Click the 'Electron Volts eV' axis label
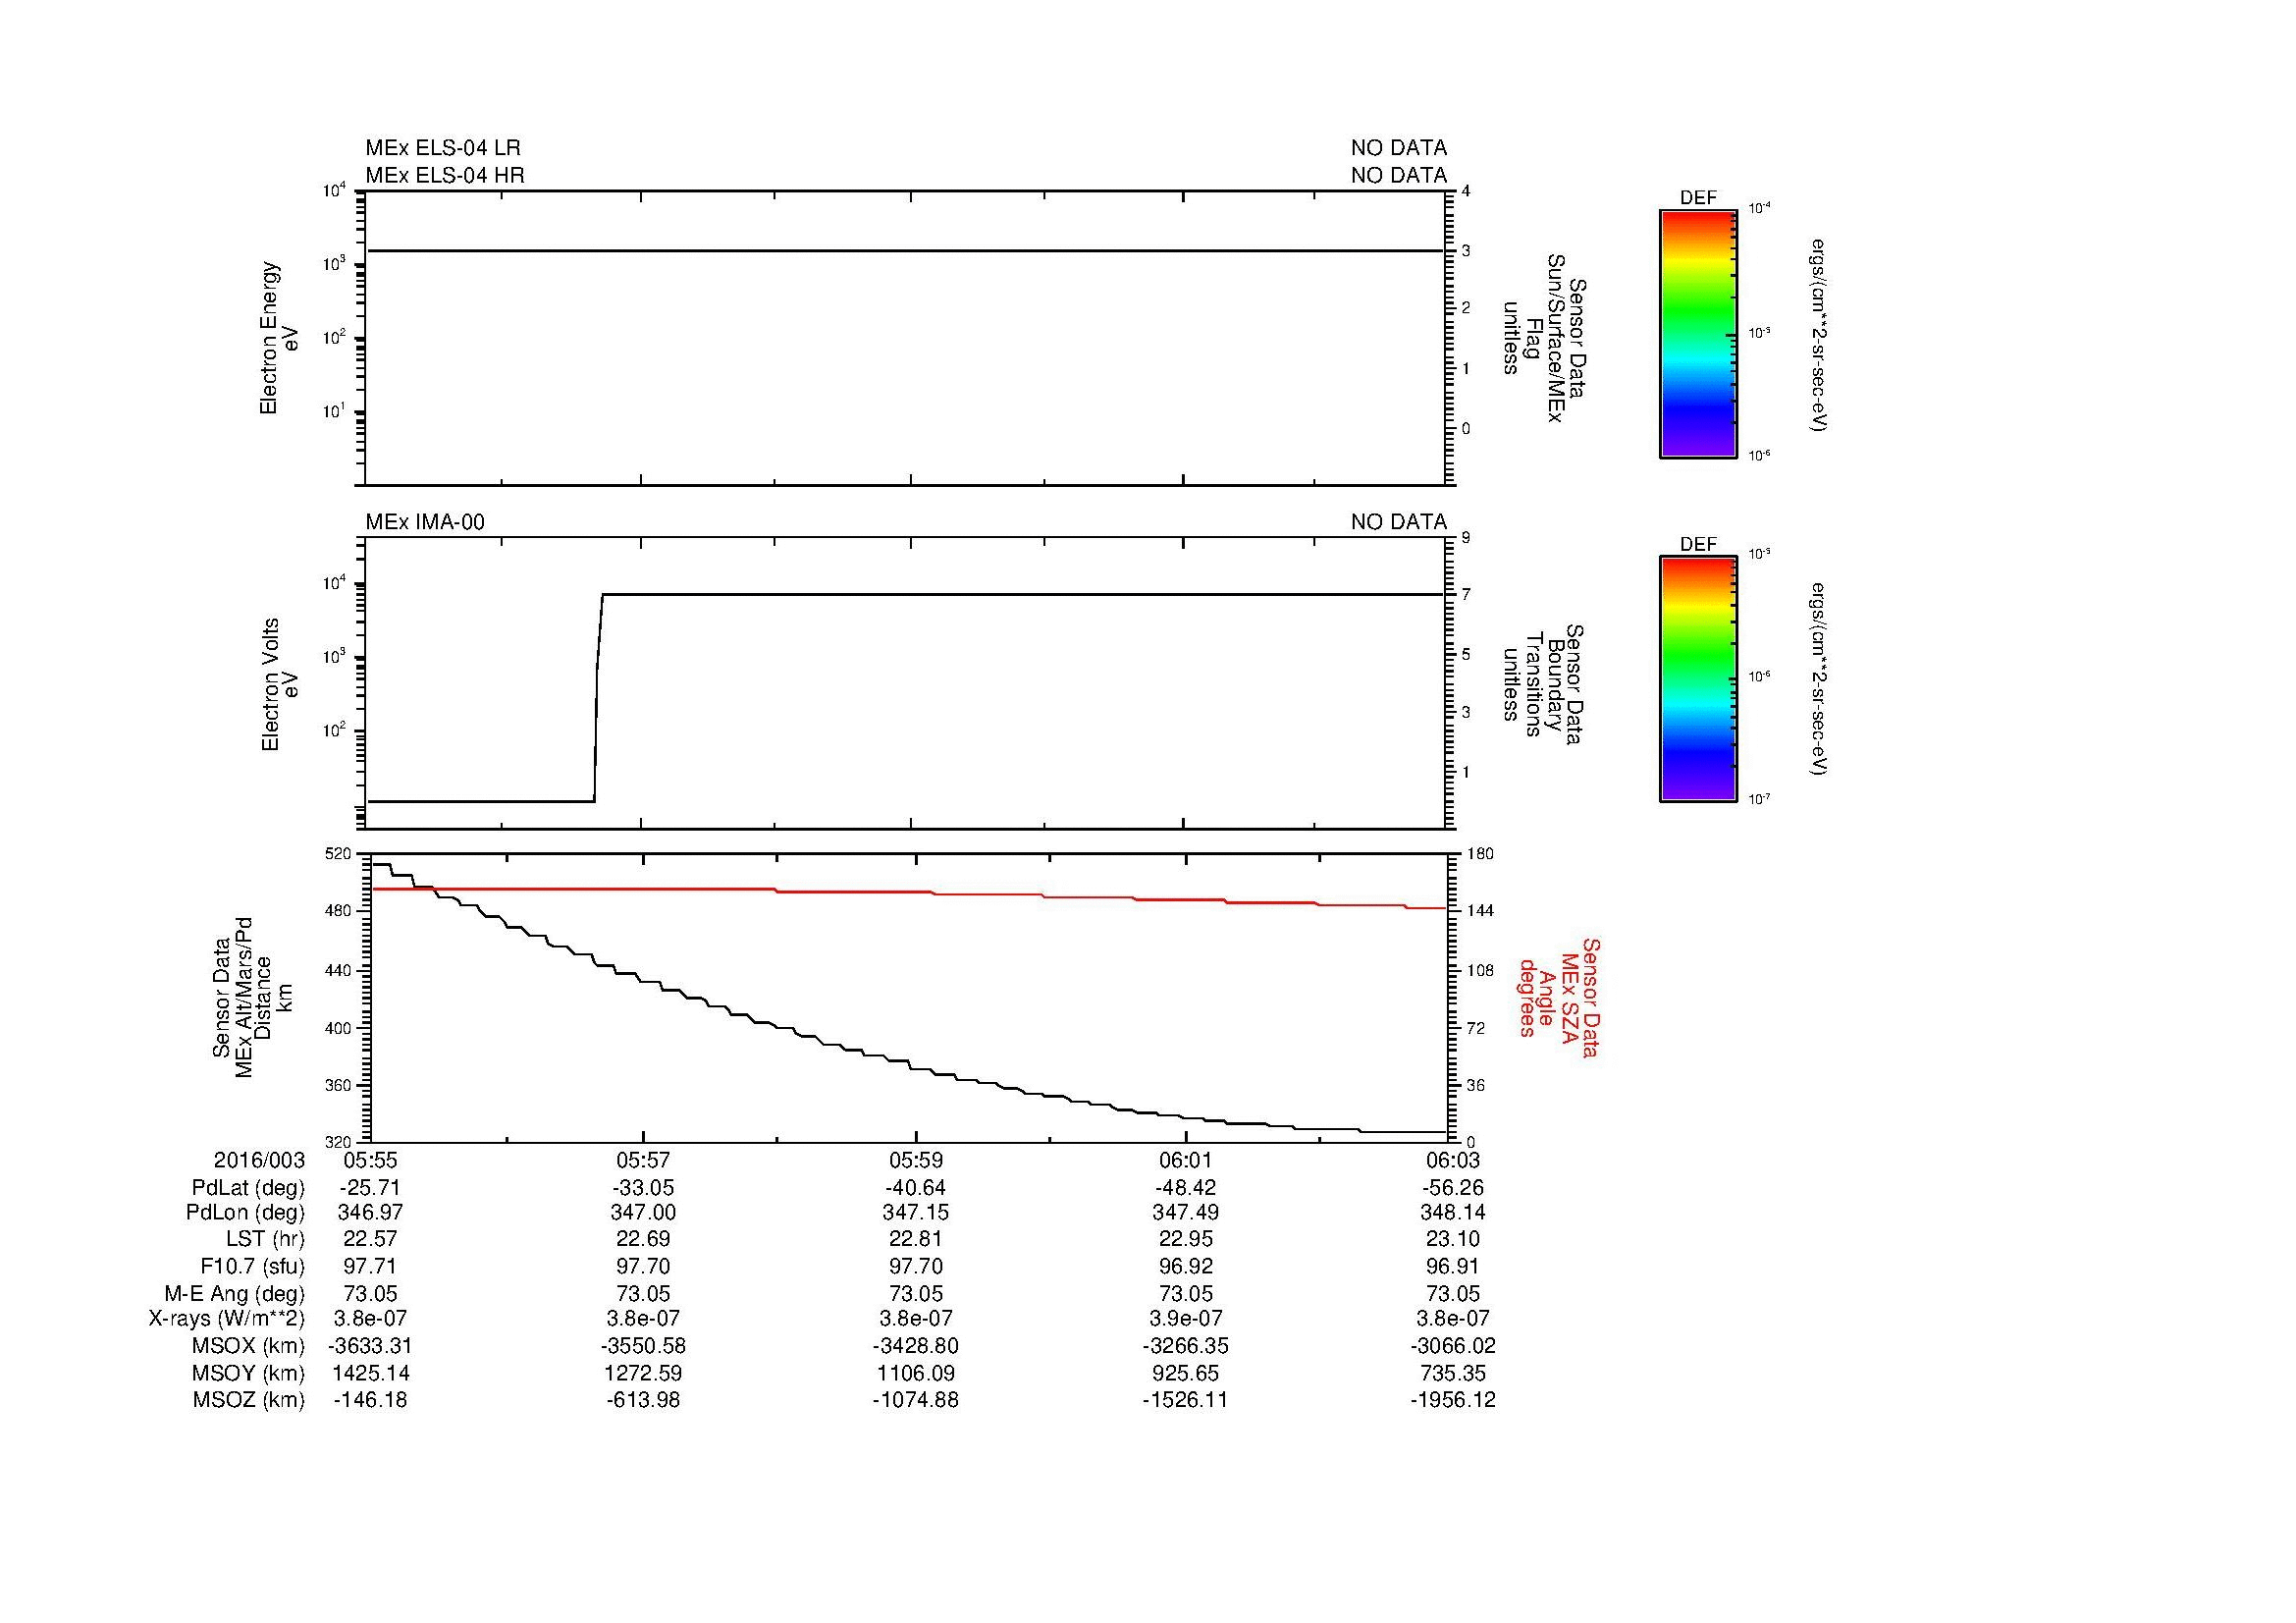The height and width of the screenshot is (1623, 2296). [280, 684]
